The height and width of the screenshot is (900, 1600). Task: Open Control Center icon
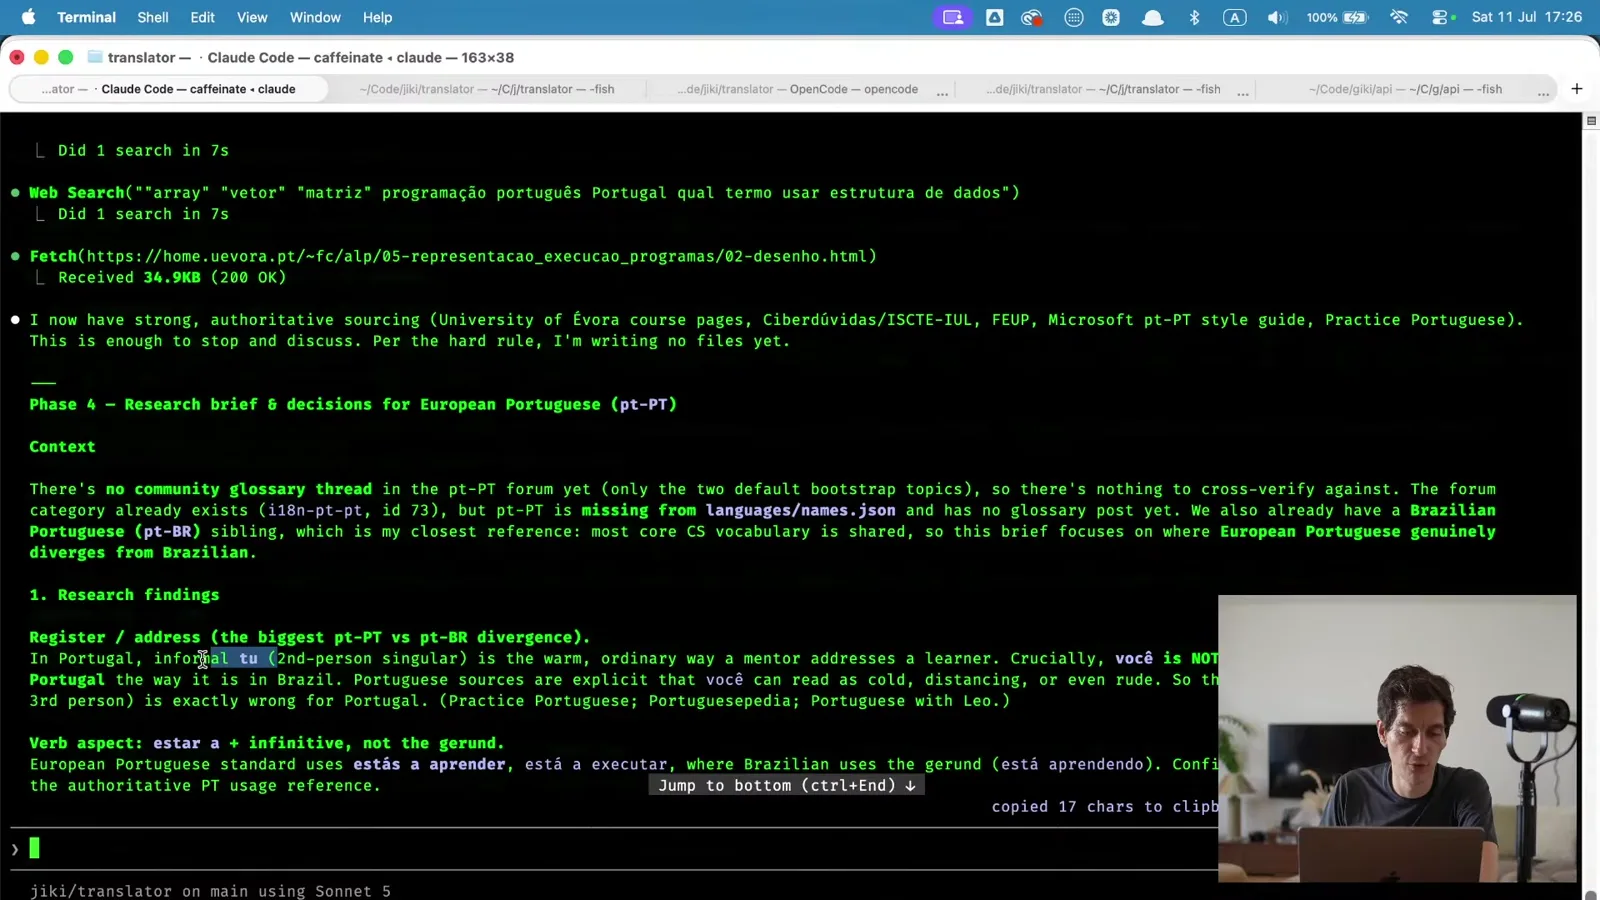click(1441, 17)
